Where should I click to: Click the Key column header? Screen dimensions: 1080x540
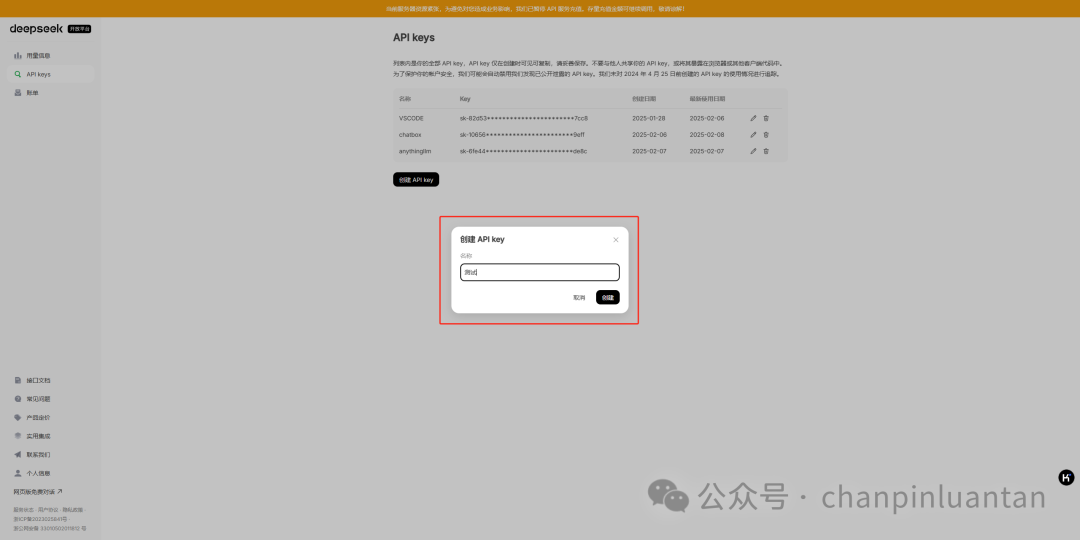pos(466,99)
